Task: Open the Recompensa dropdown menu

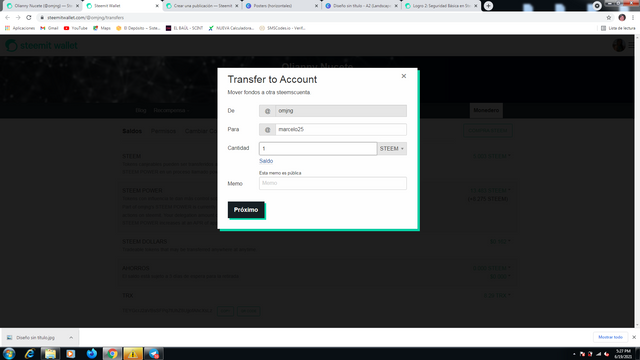Action: click(x=171, y=110)
